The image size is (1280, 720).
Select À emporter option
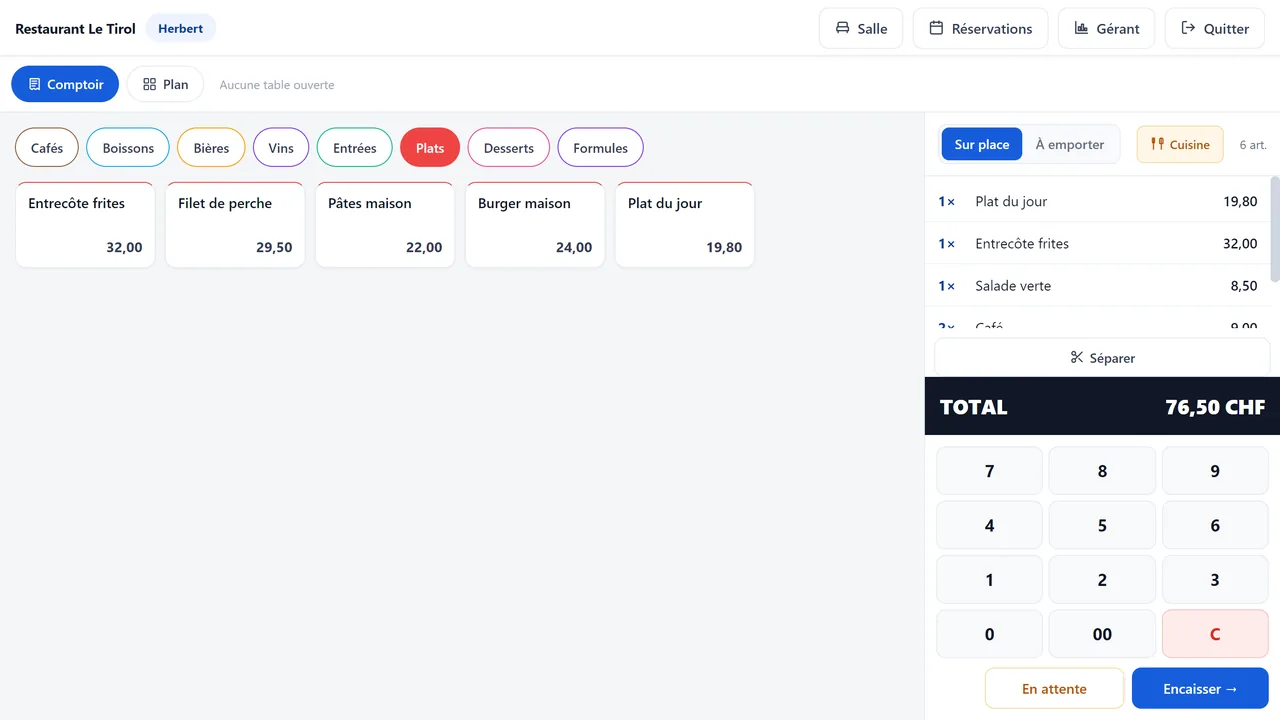pos(1070,144)
